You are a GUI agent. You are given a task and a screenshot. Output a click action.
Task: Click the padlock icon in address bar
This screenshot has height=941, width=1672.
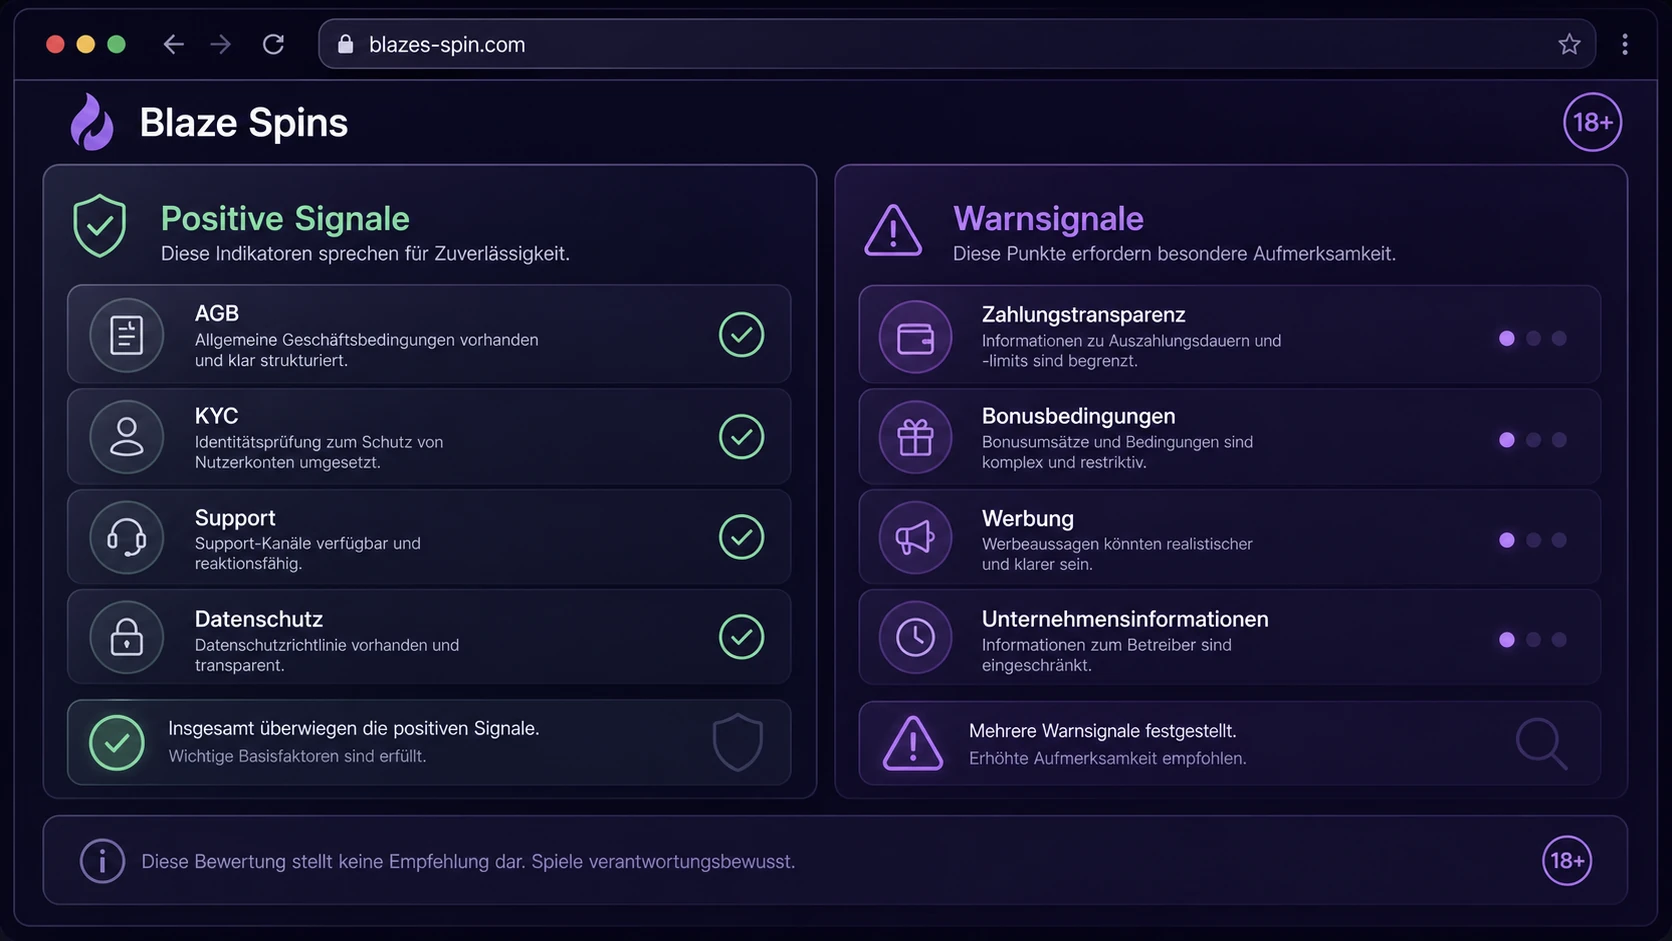pos(346,44)
